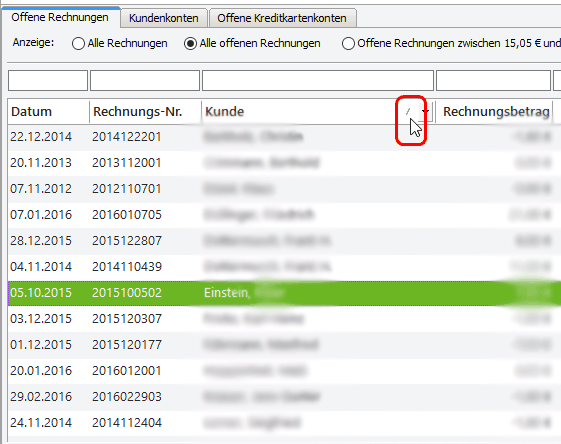The width and height of the screenshot is (561, 444).
Task: Select invoice row 2014122201
Action: pos(284,137)
